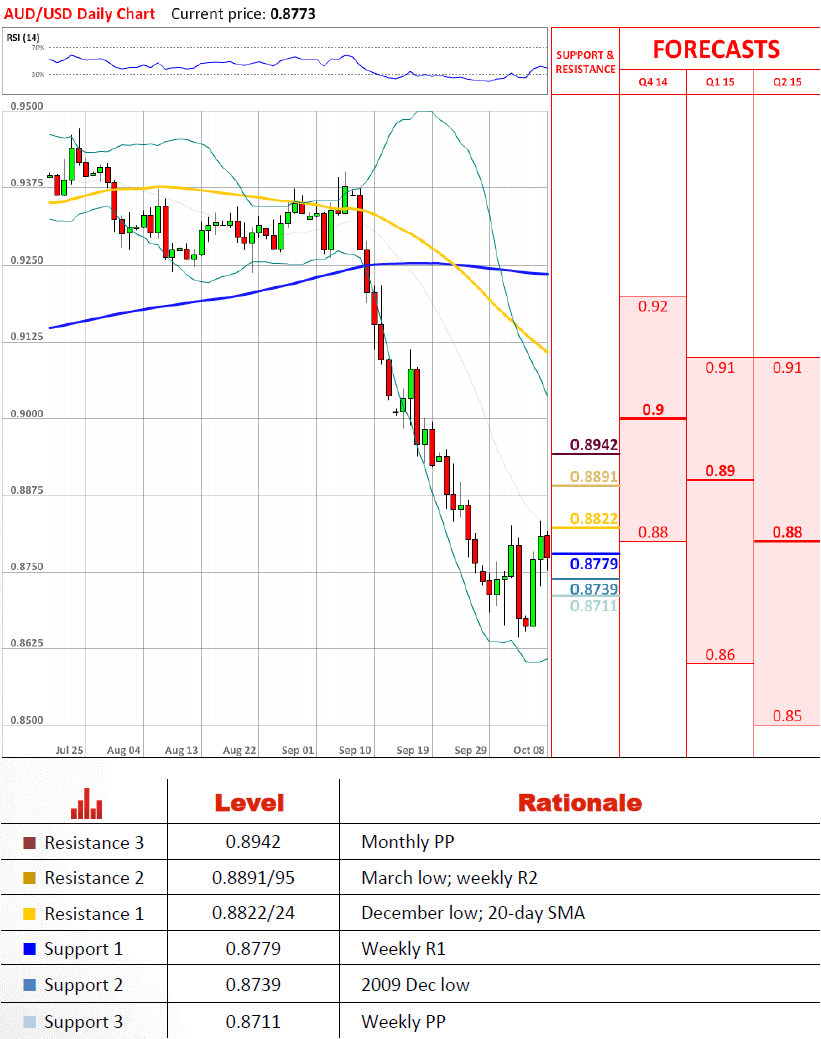The height and width of the screenshot is (1039, 821).
Task: Open the Q4 14 forecast column header
Action: (653, 82)
